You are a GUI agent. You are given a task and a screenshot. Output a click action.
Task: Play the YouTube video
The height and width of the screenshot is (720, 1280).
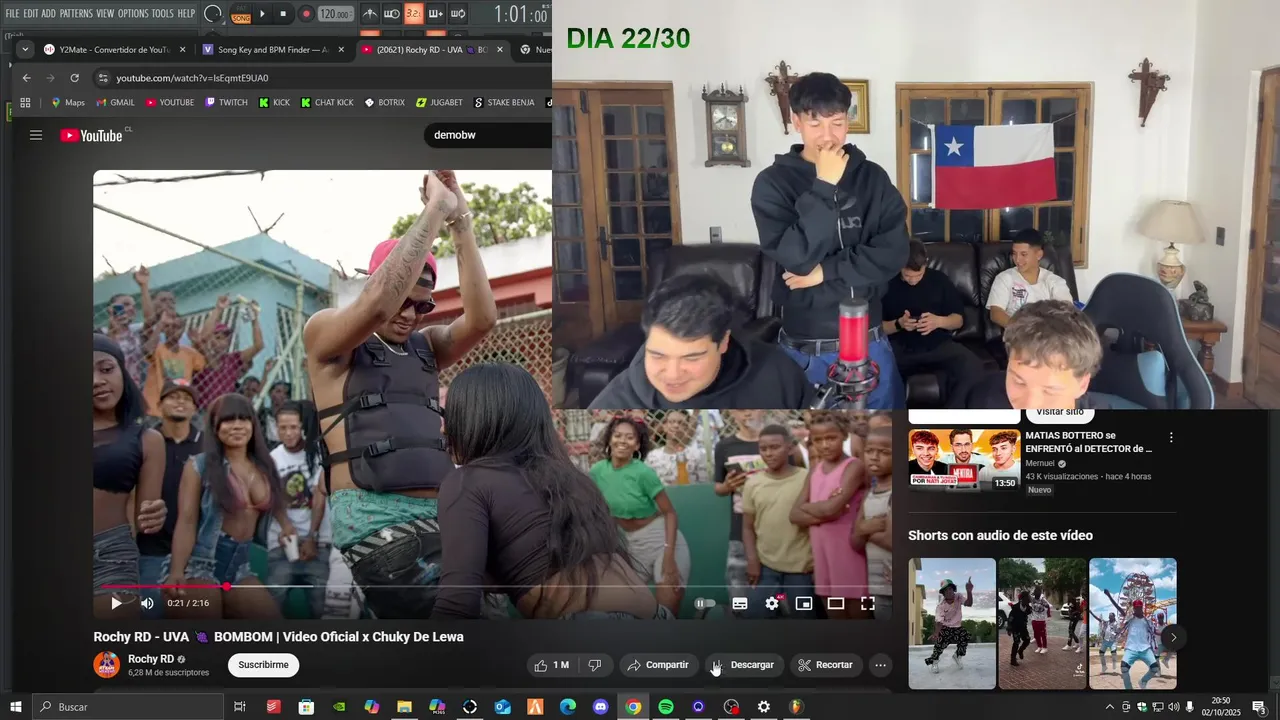(x=116, y=603)
